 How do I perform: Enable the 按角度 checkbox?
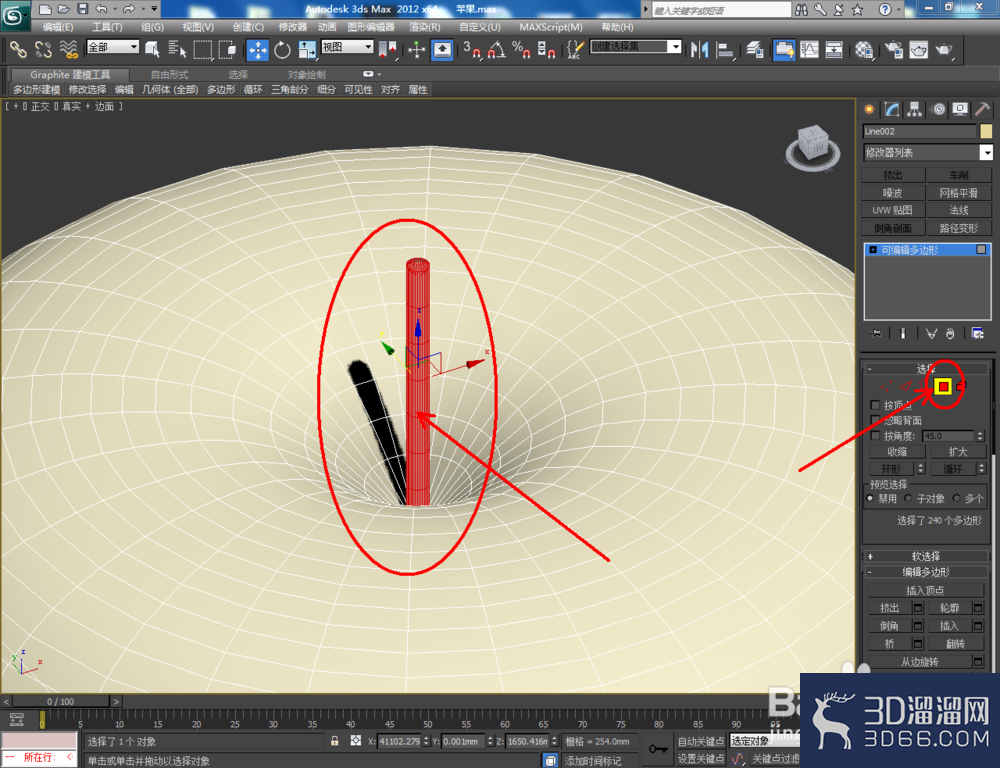coord(875,436)
